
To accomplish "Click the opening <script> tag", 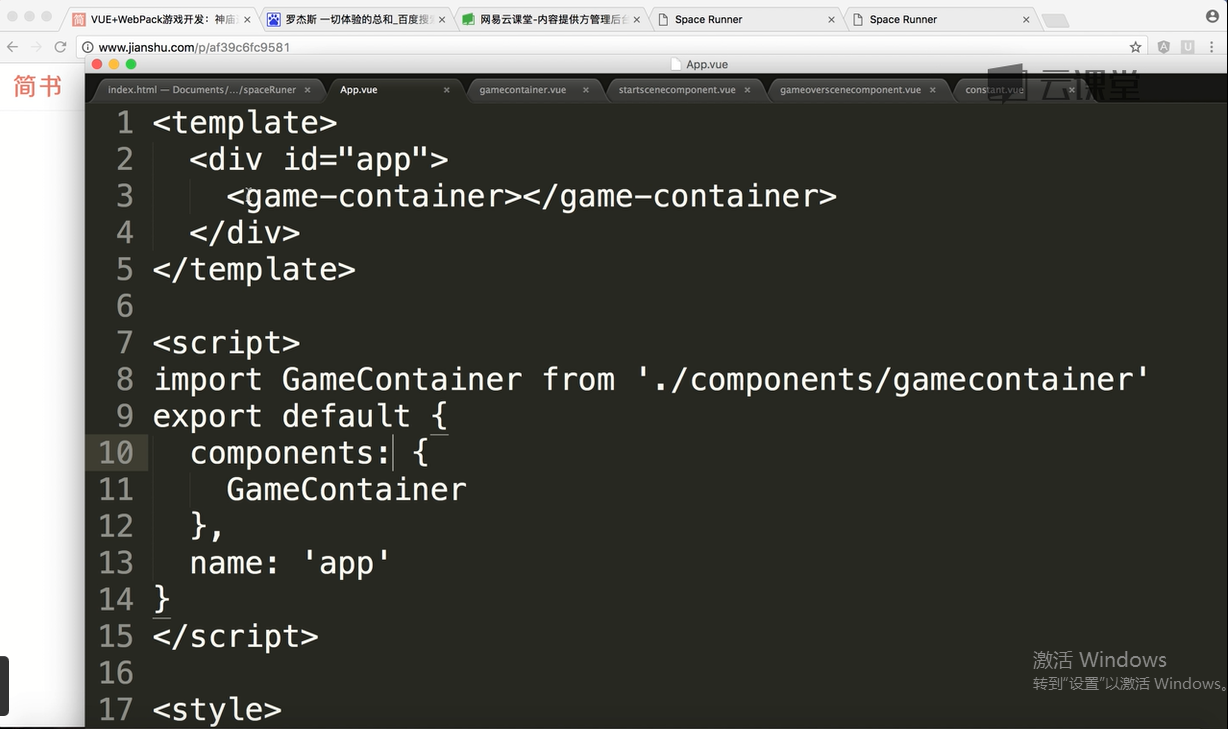I will (226, 343).
